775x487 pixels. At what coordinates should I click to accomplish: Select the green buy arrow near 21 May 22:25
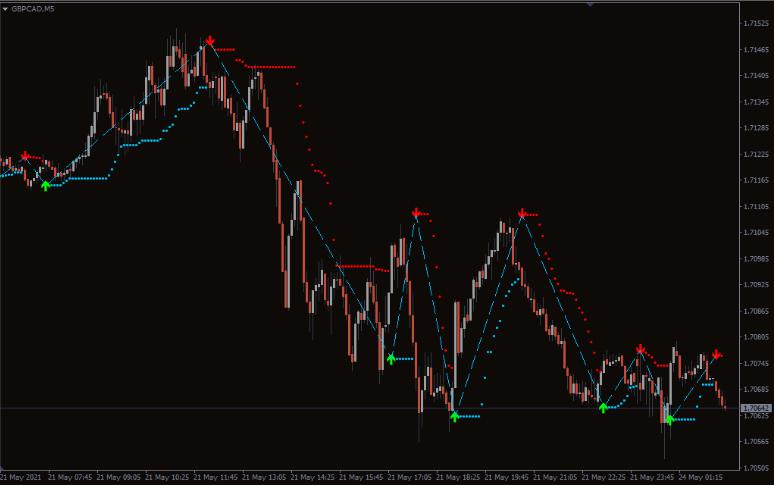pyautogui.click(x=603, y=408)
